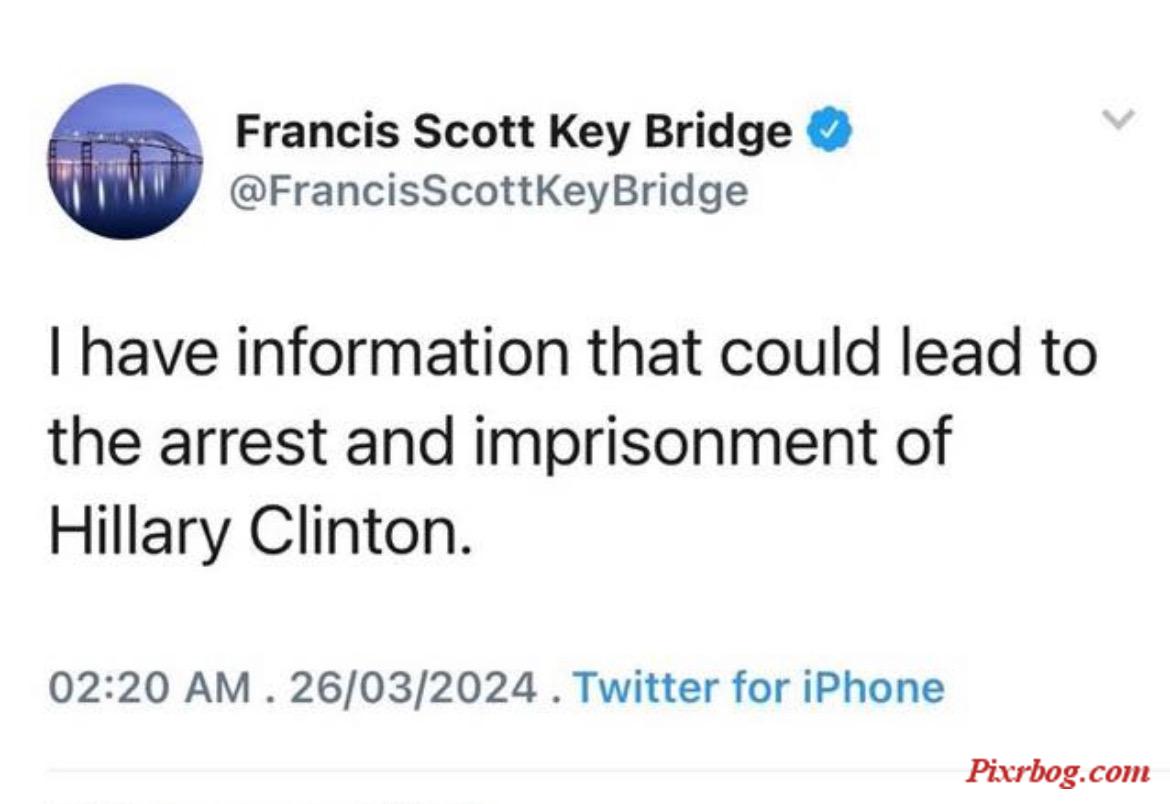
Task: Select the word Francis in the display name
Action: [x=317, y=131]
